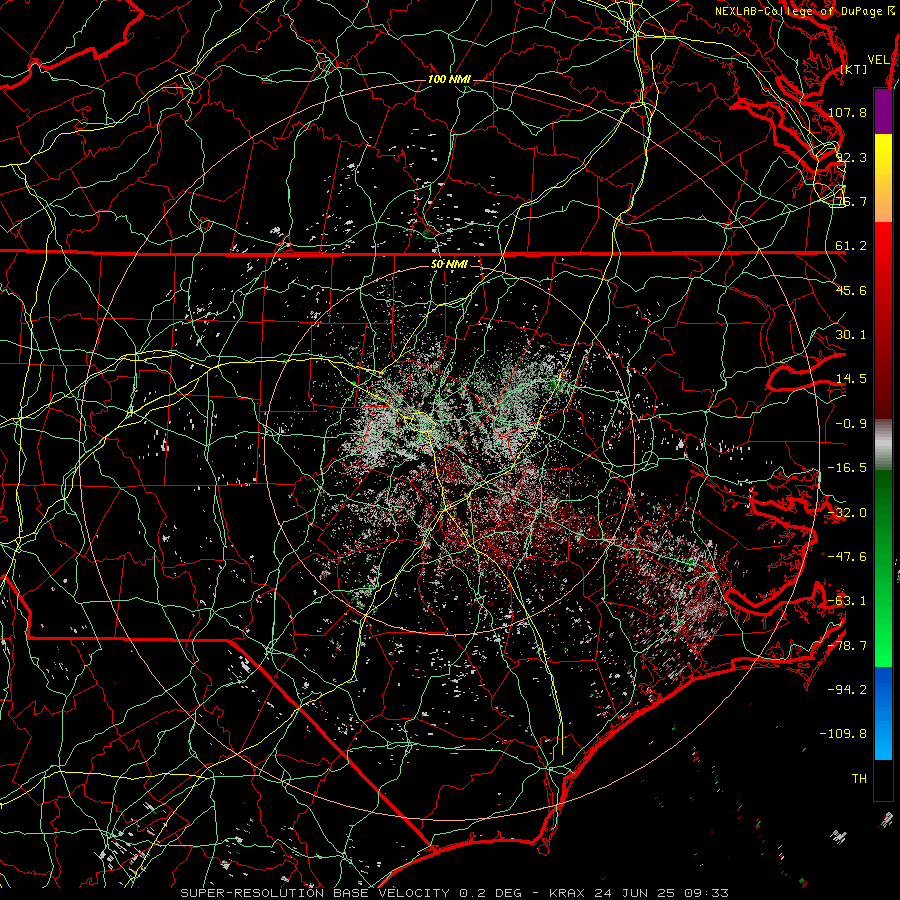Select the 61.2 velocity scale value
The width and height of the screenshot is (900, 900).
pyautogui.click(x=851, y=246)
